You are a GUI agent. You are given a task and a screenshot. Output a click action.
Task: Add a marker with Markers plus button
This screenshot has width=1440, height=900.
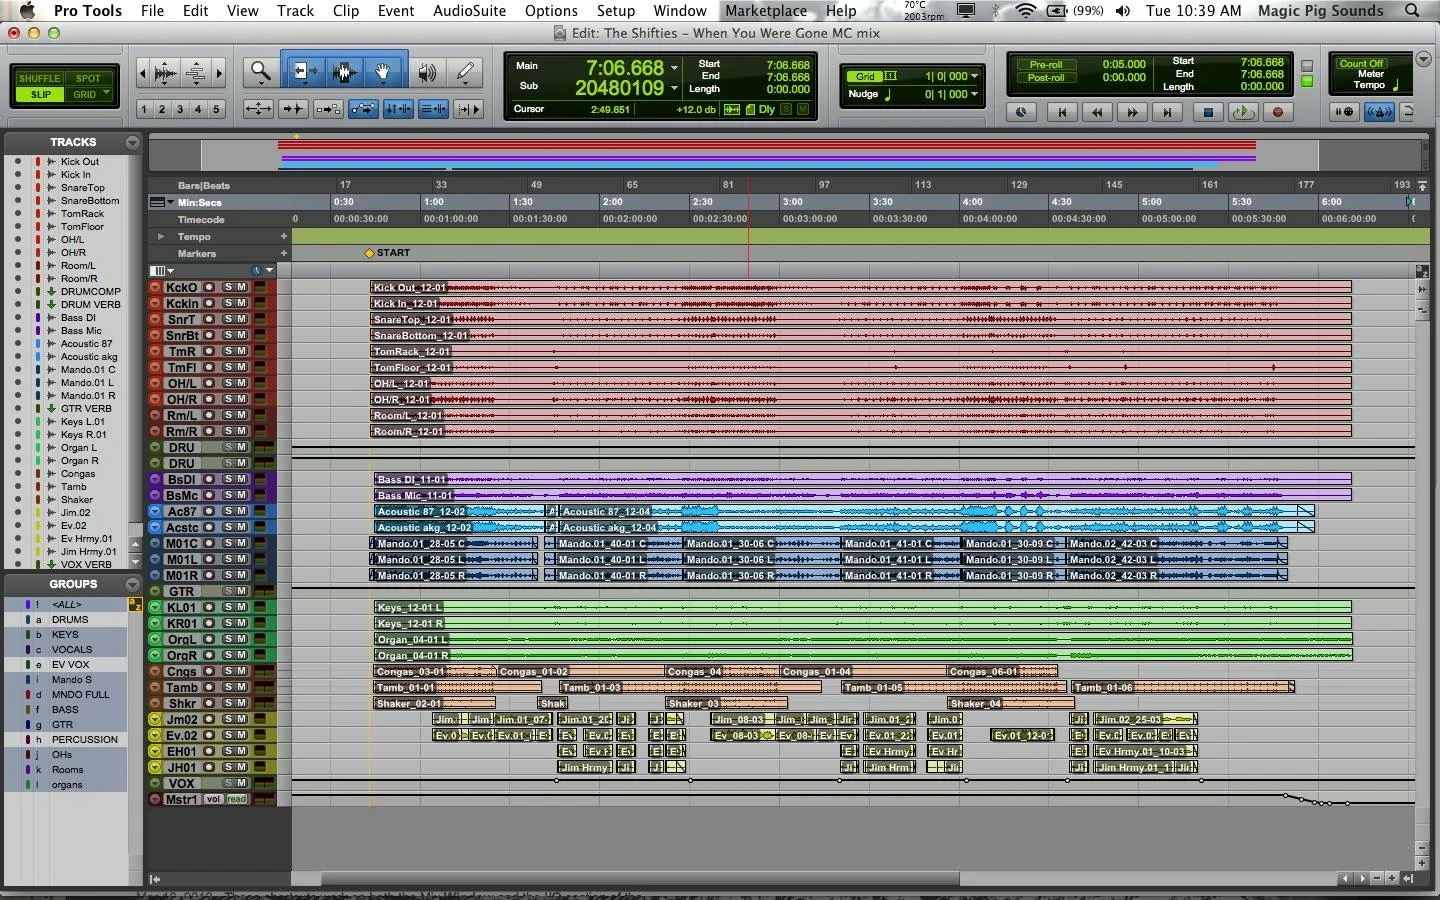click(284, 253)
